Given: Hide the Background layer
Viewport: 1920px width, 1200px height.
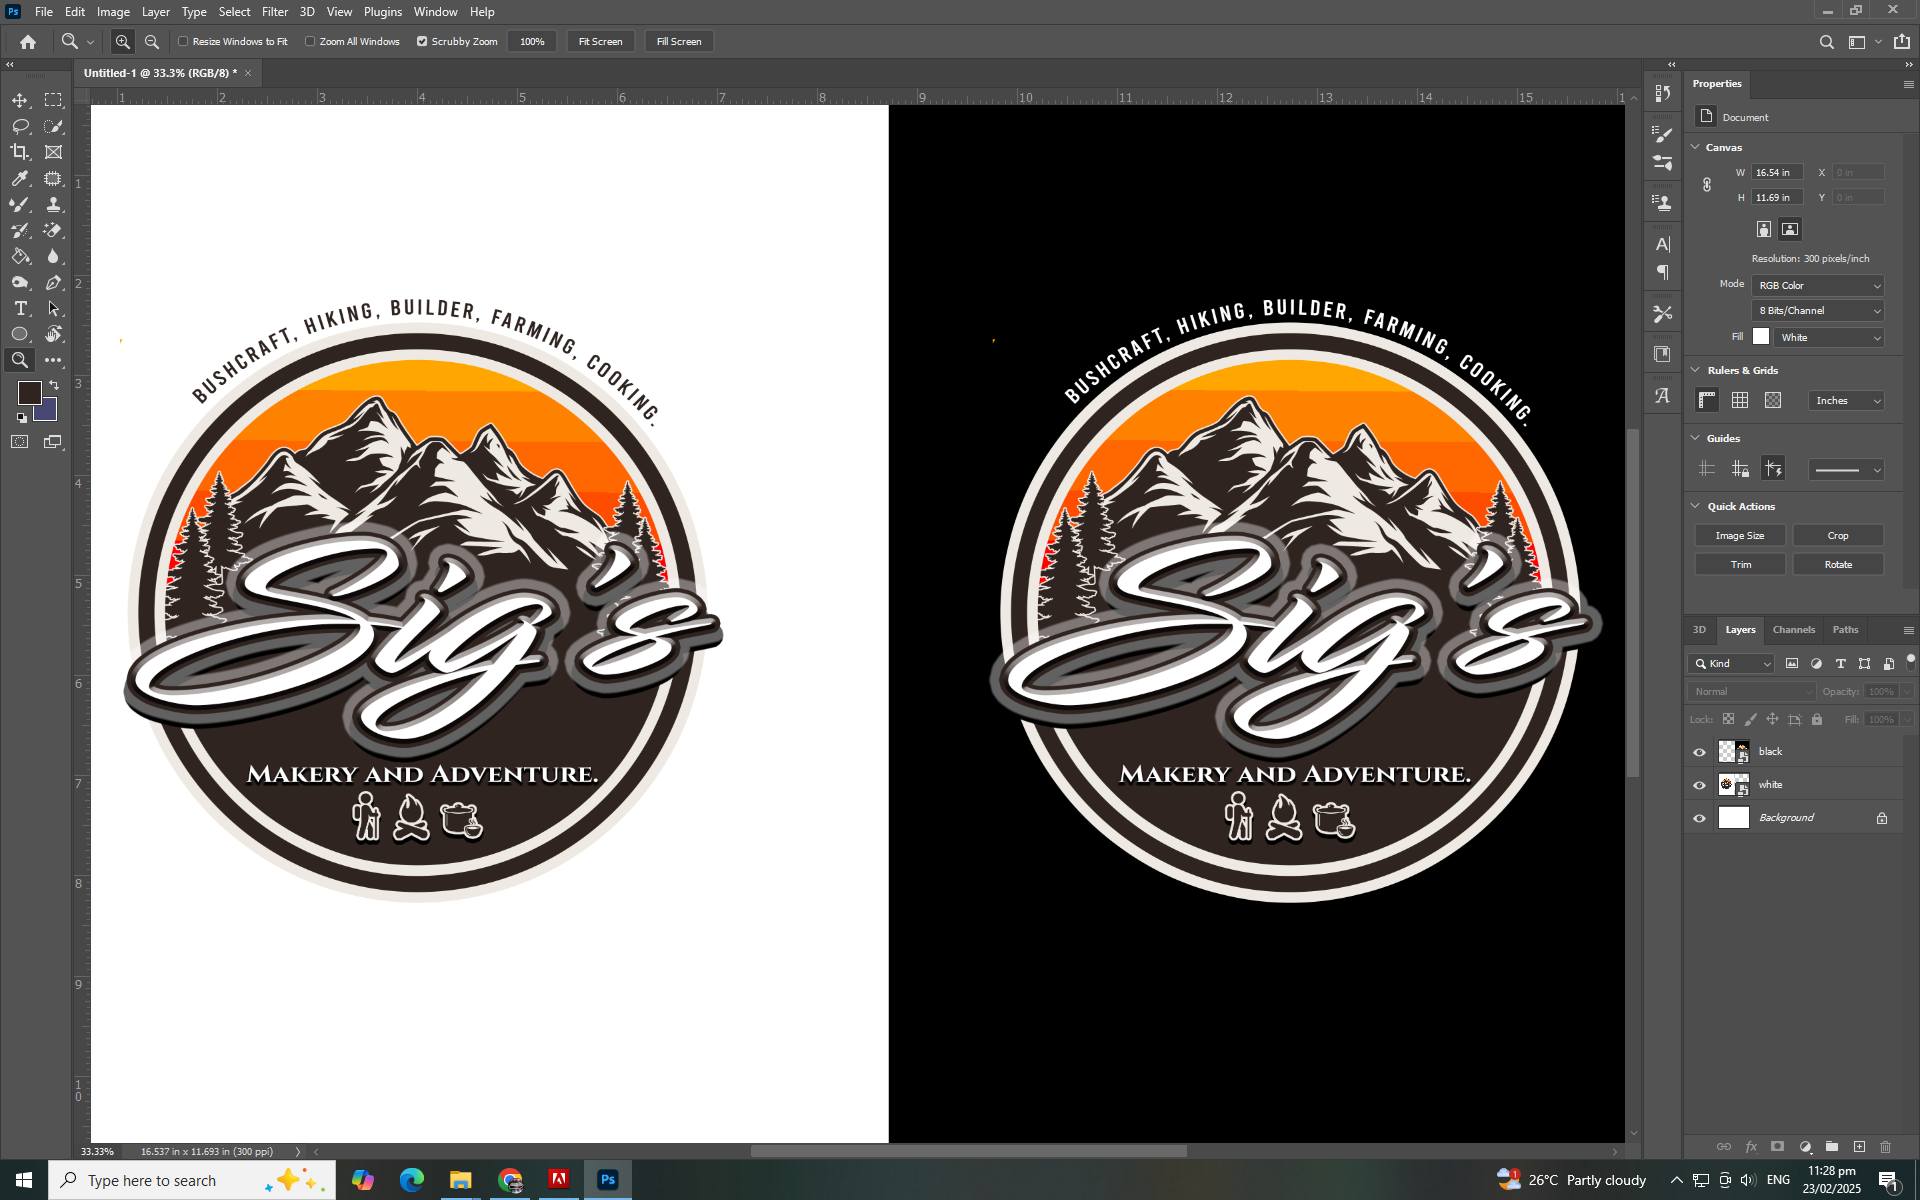Looking at the screenshot, I should click(1699, 819).
